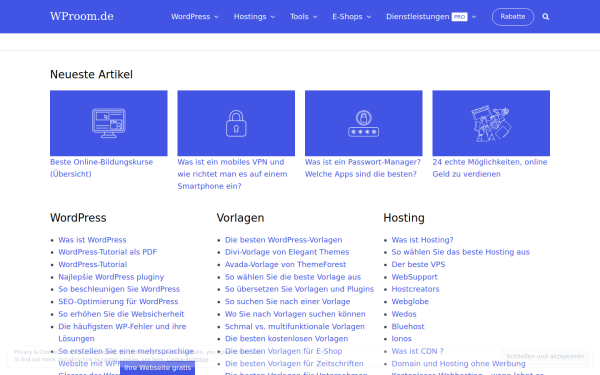
Task: Open the earn money online thumbnail
Action: coord(491,123)
